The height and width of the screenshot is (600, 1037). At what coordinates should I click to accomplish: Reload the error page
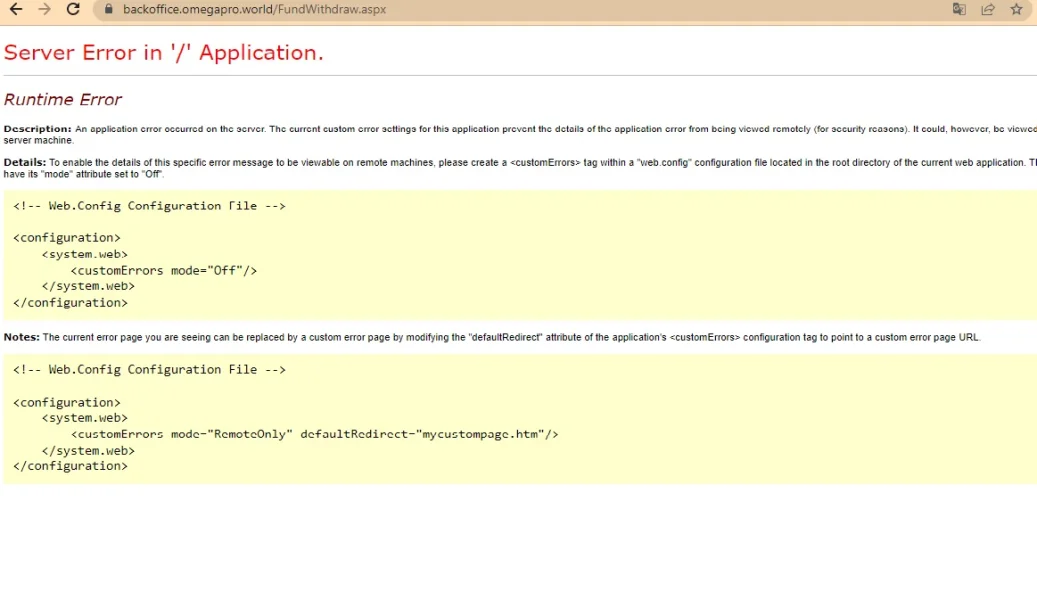[73, 10]
